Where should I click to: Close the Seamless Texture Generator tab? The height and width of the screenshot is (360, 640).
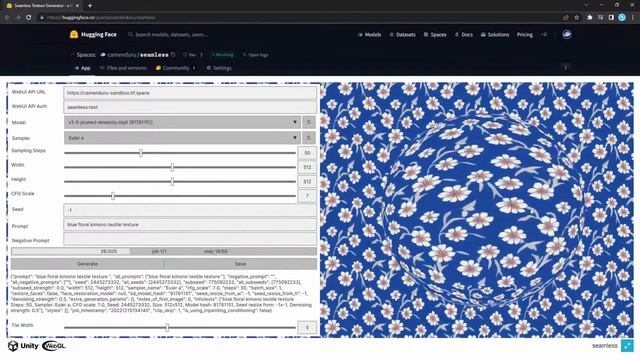click(x=77, y=6)
